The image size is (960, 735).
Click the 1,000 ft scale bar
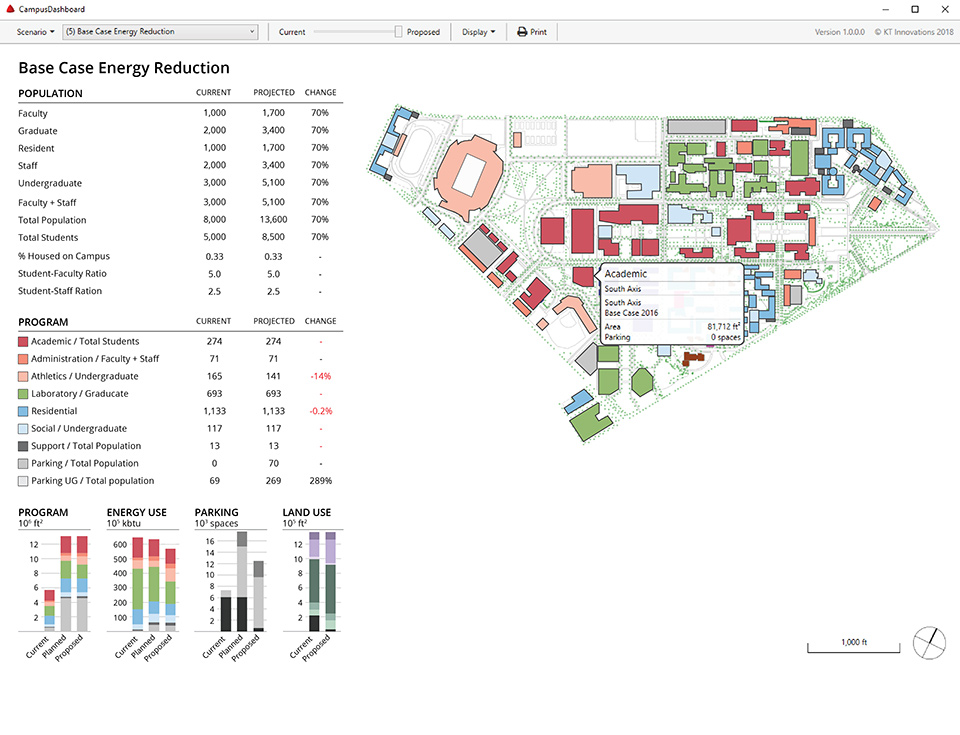coord(853,643)
